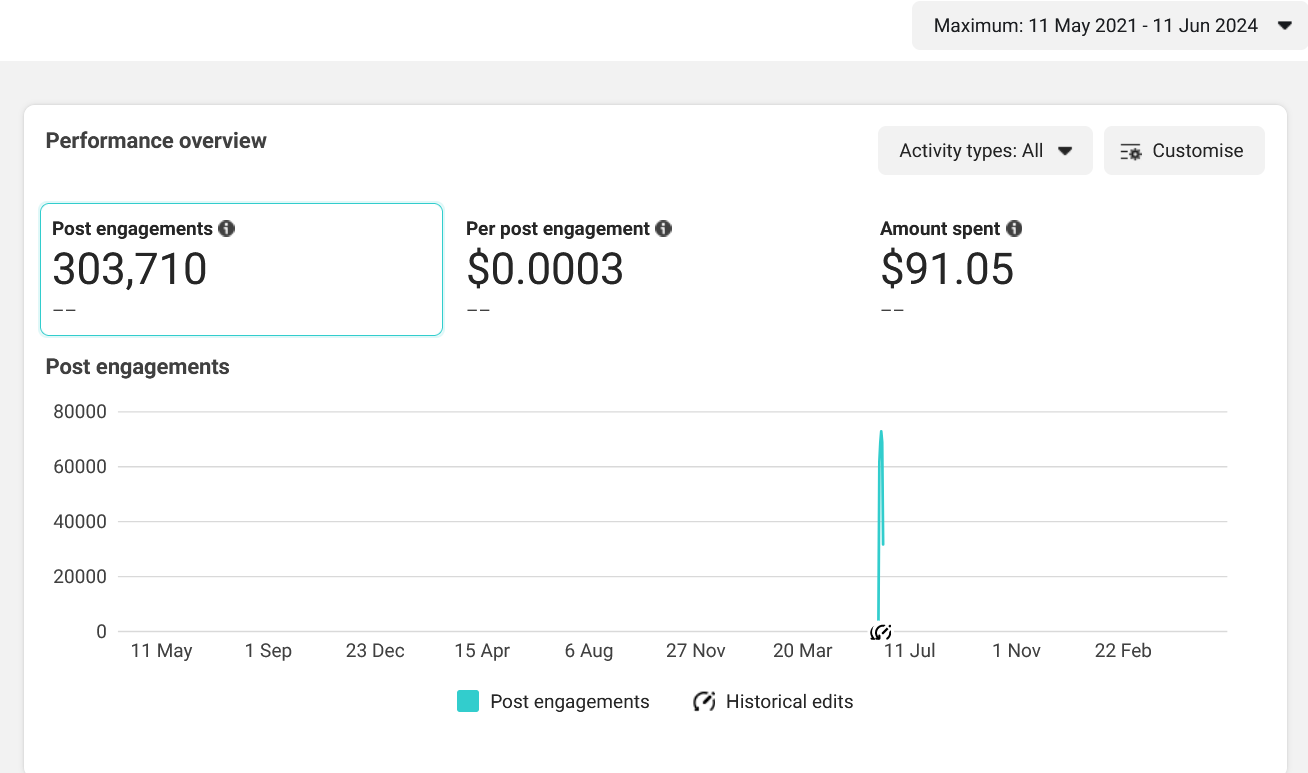The height and width of the screenshot is (773, 1308).
Task: Click caret arrow on date range selector
Action: point(1285,26)
